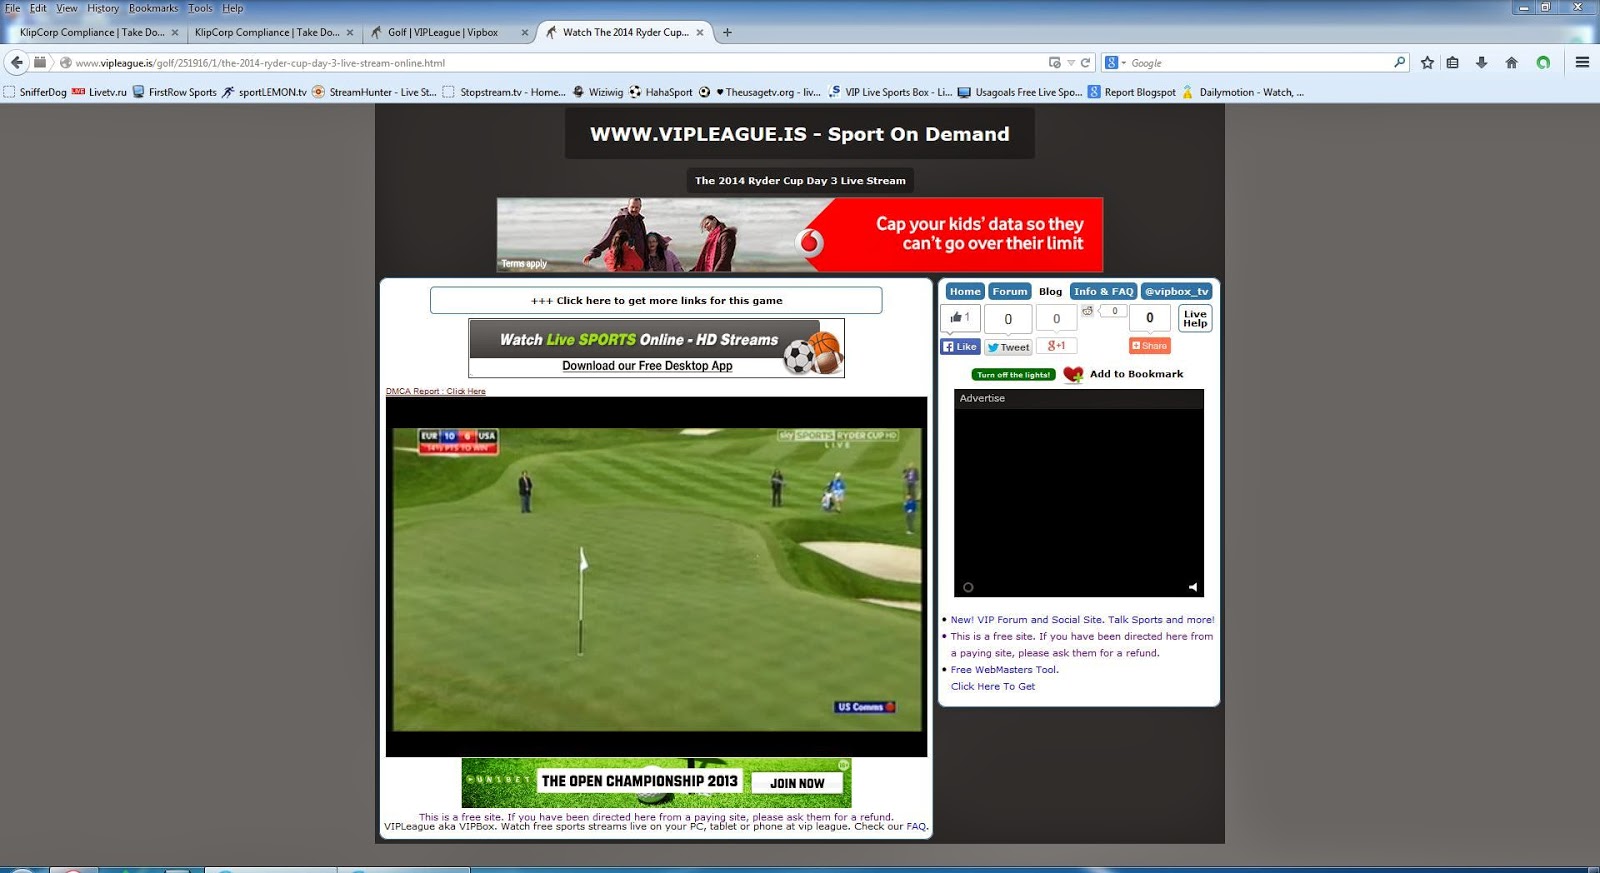Click the shield icon in the address bar
Viewport: 1600px width, 873px height.
pyautogui.click(x=1054, y=63)
